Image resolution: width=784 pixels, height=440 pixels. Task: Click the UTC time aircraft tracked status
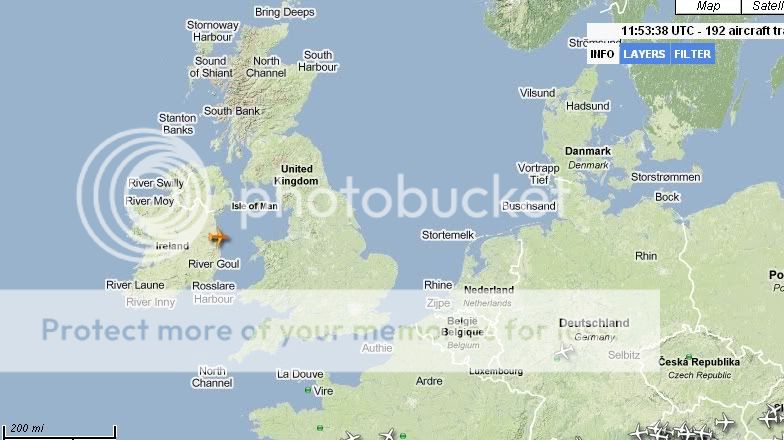[x=701, y=31]
